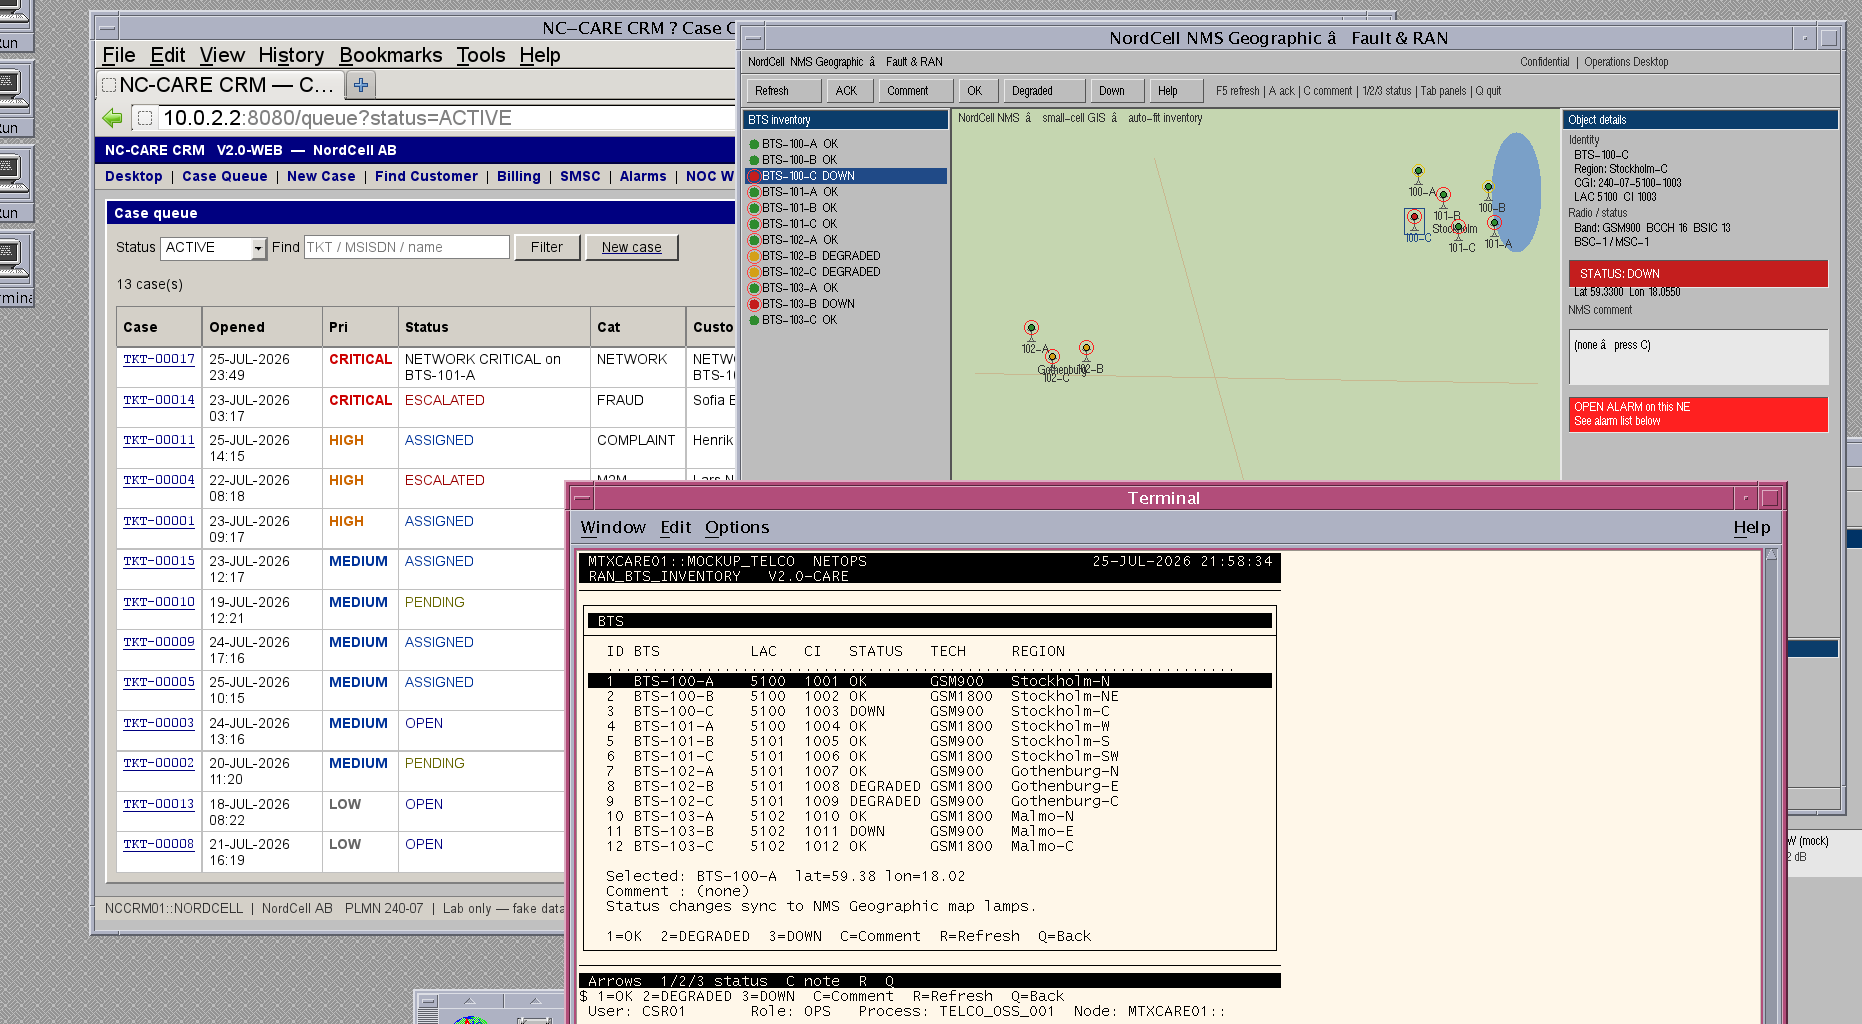
Task: Click the red STATUS: DOWN indicator bar
Action: pyautogui.click(x=1698, y=274)
